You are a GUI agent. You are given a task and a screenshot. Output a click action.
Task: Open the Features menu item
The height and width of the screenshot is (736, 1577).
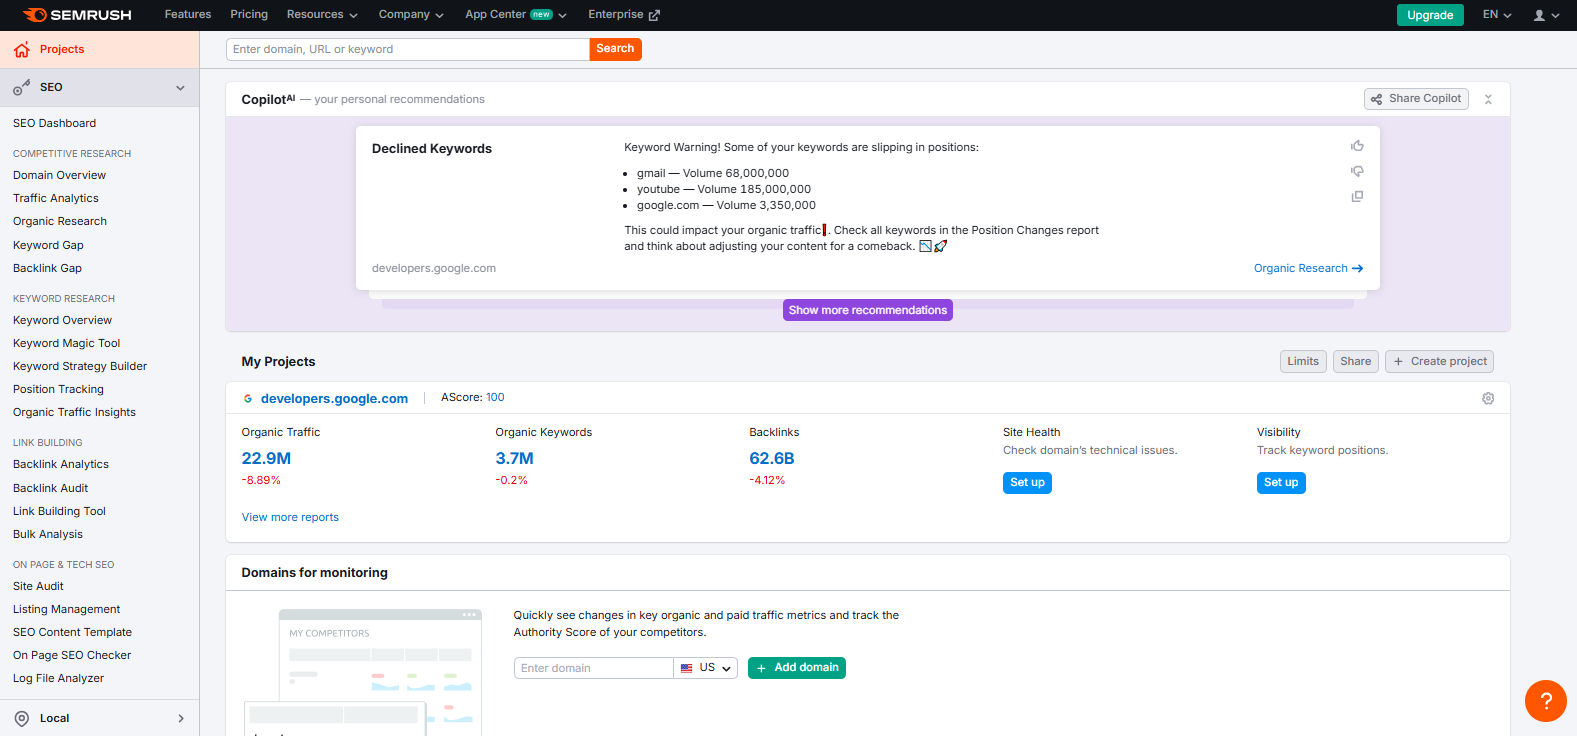click(188, 15)
